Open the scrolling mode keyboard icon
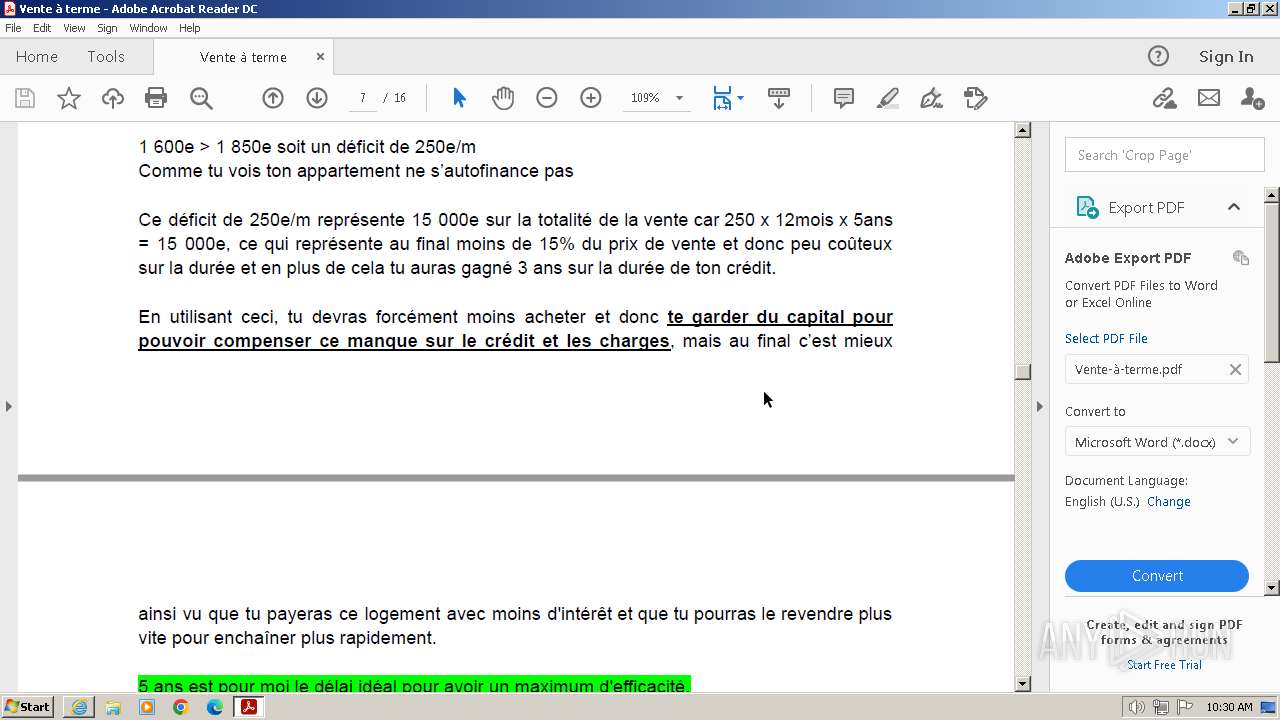Image resolution: width=1280 pixels, height=720 pixels. (x=779, y=98)
